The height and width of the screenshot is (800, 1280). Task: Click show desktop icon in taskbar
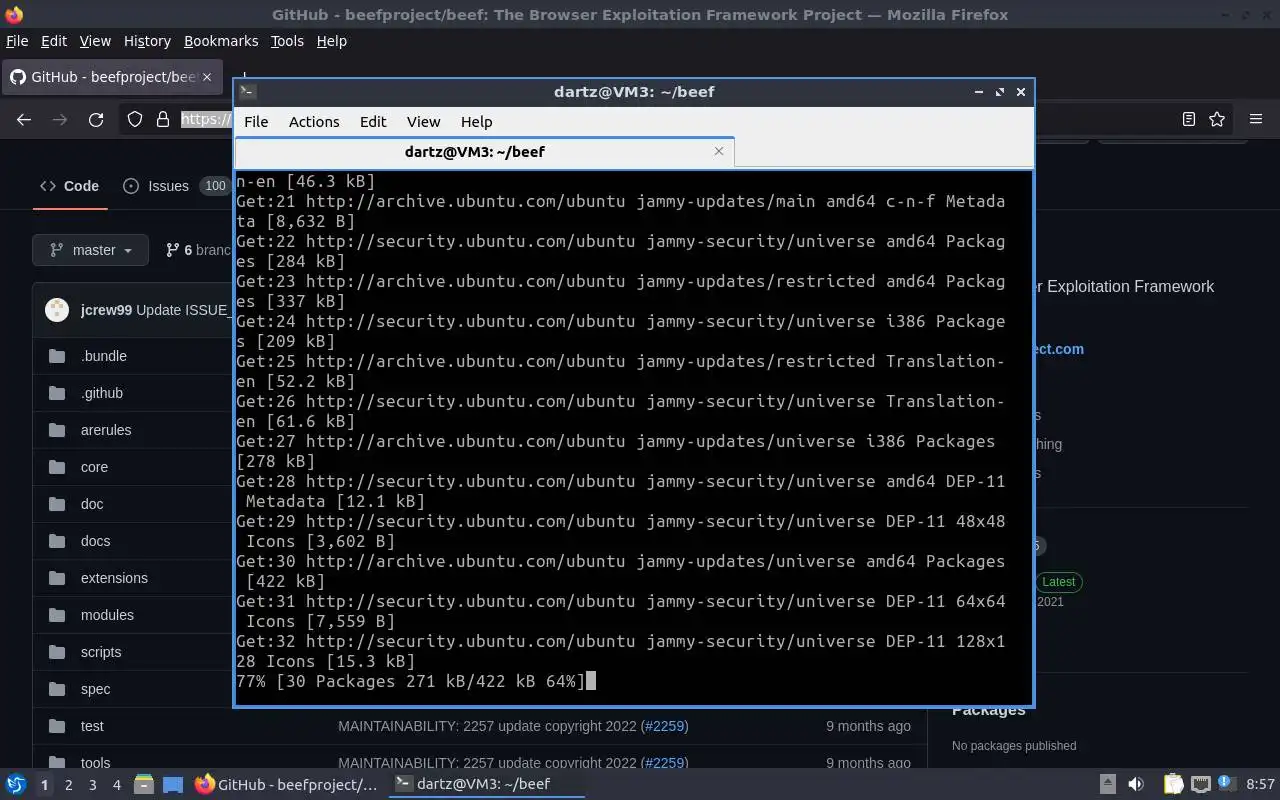click(x=173, y=784)
